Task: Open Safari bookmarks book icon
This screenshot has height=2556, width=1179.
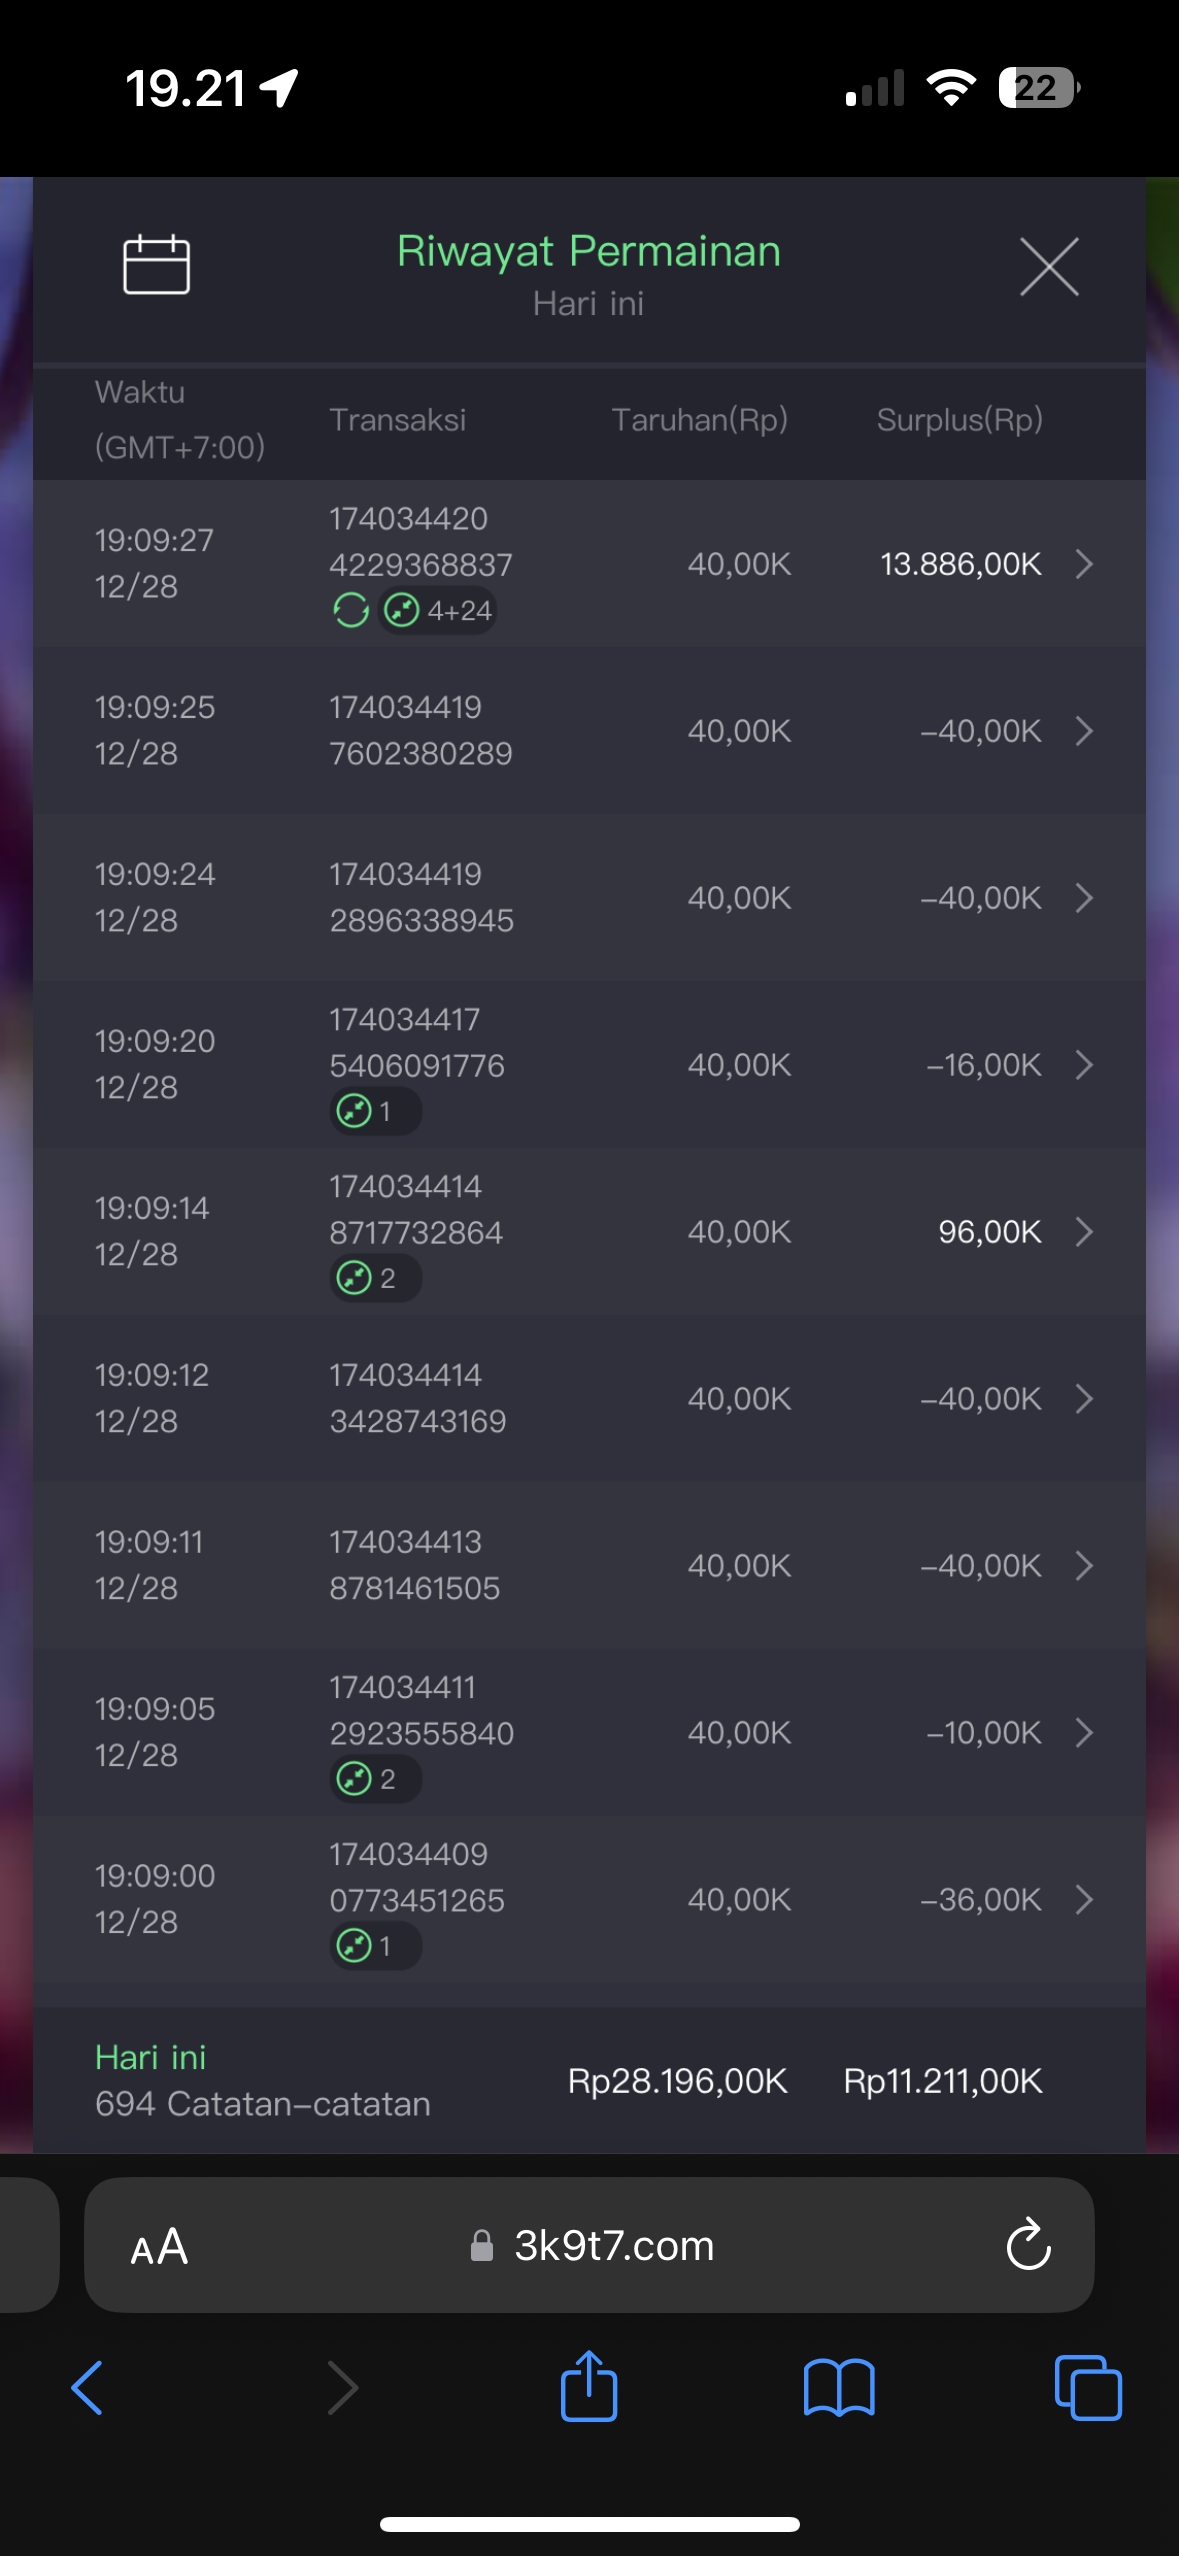Action: point(838,2387)
